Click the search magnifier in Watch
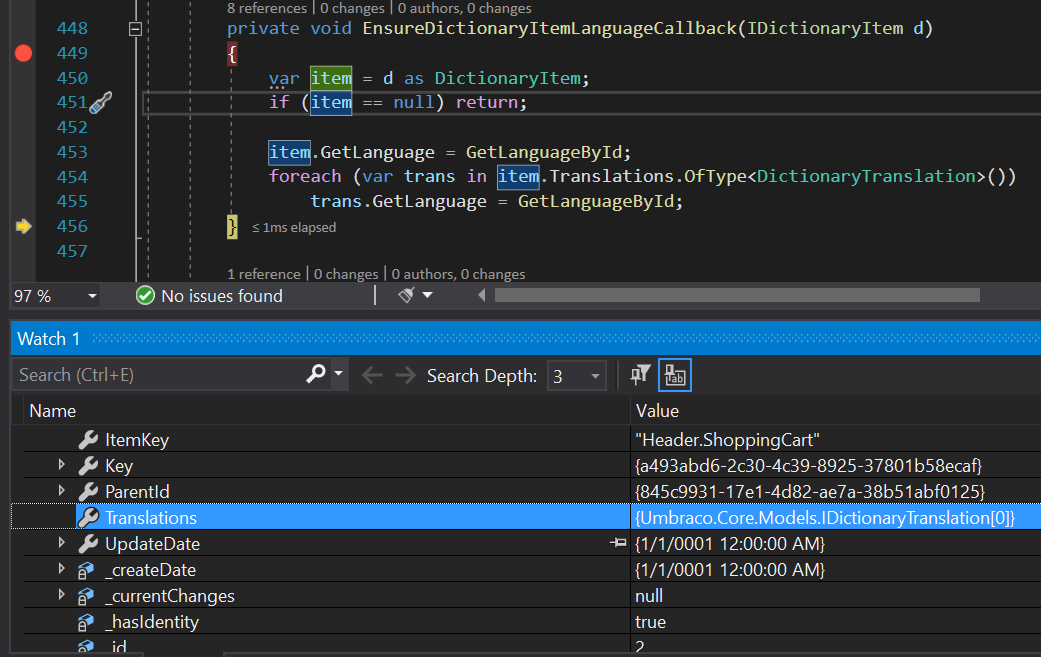Screen dimensions: 1041x657 [x=316, y=374]
